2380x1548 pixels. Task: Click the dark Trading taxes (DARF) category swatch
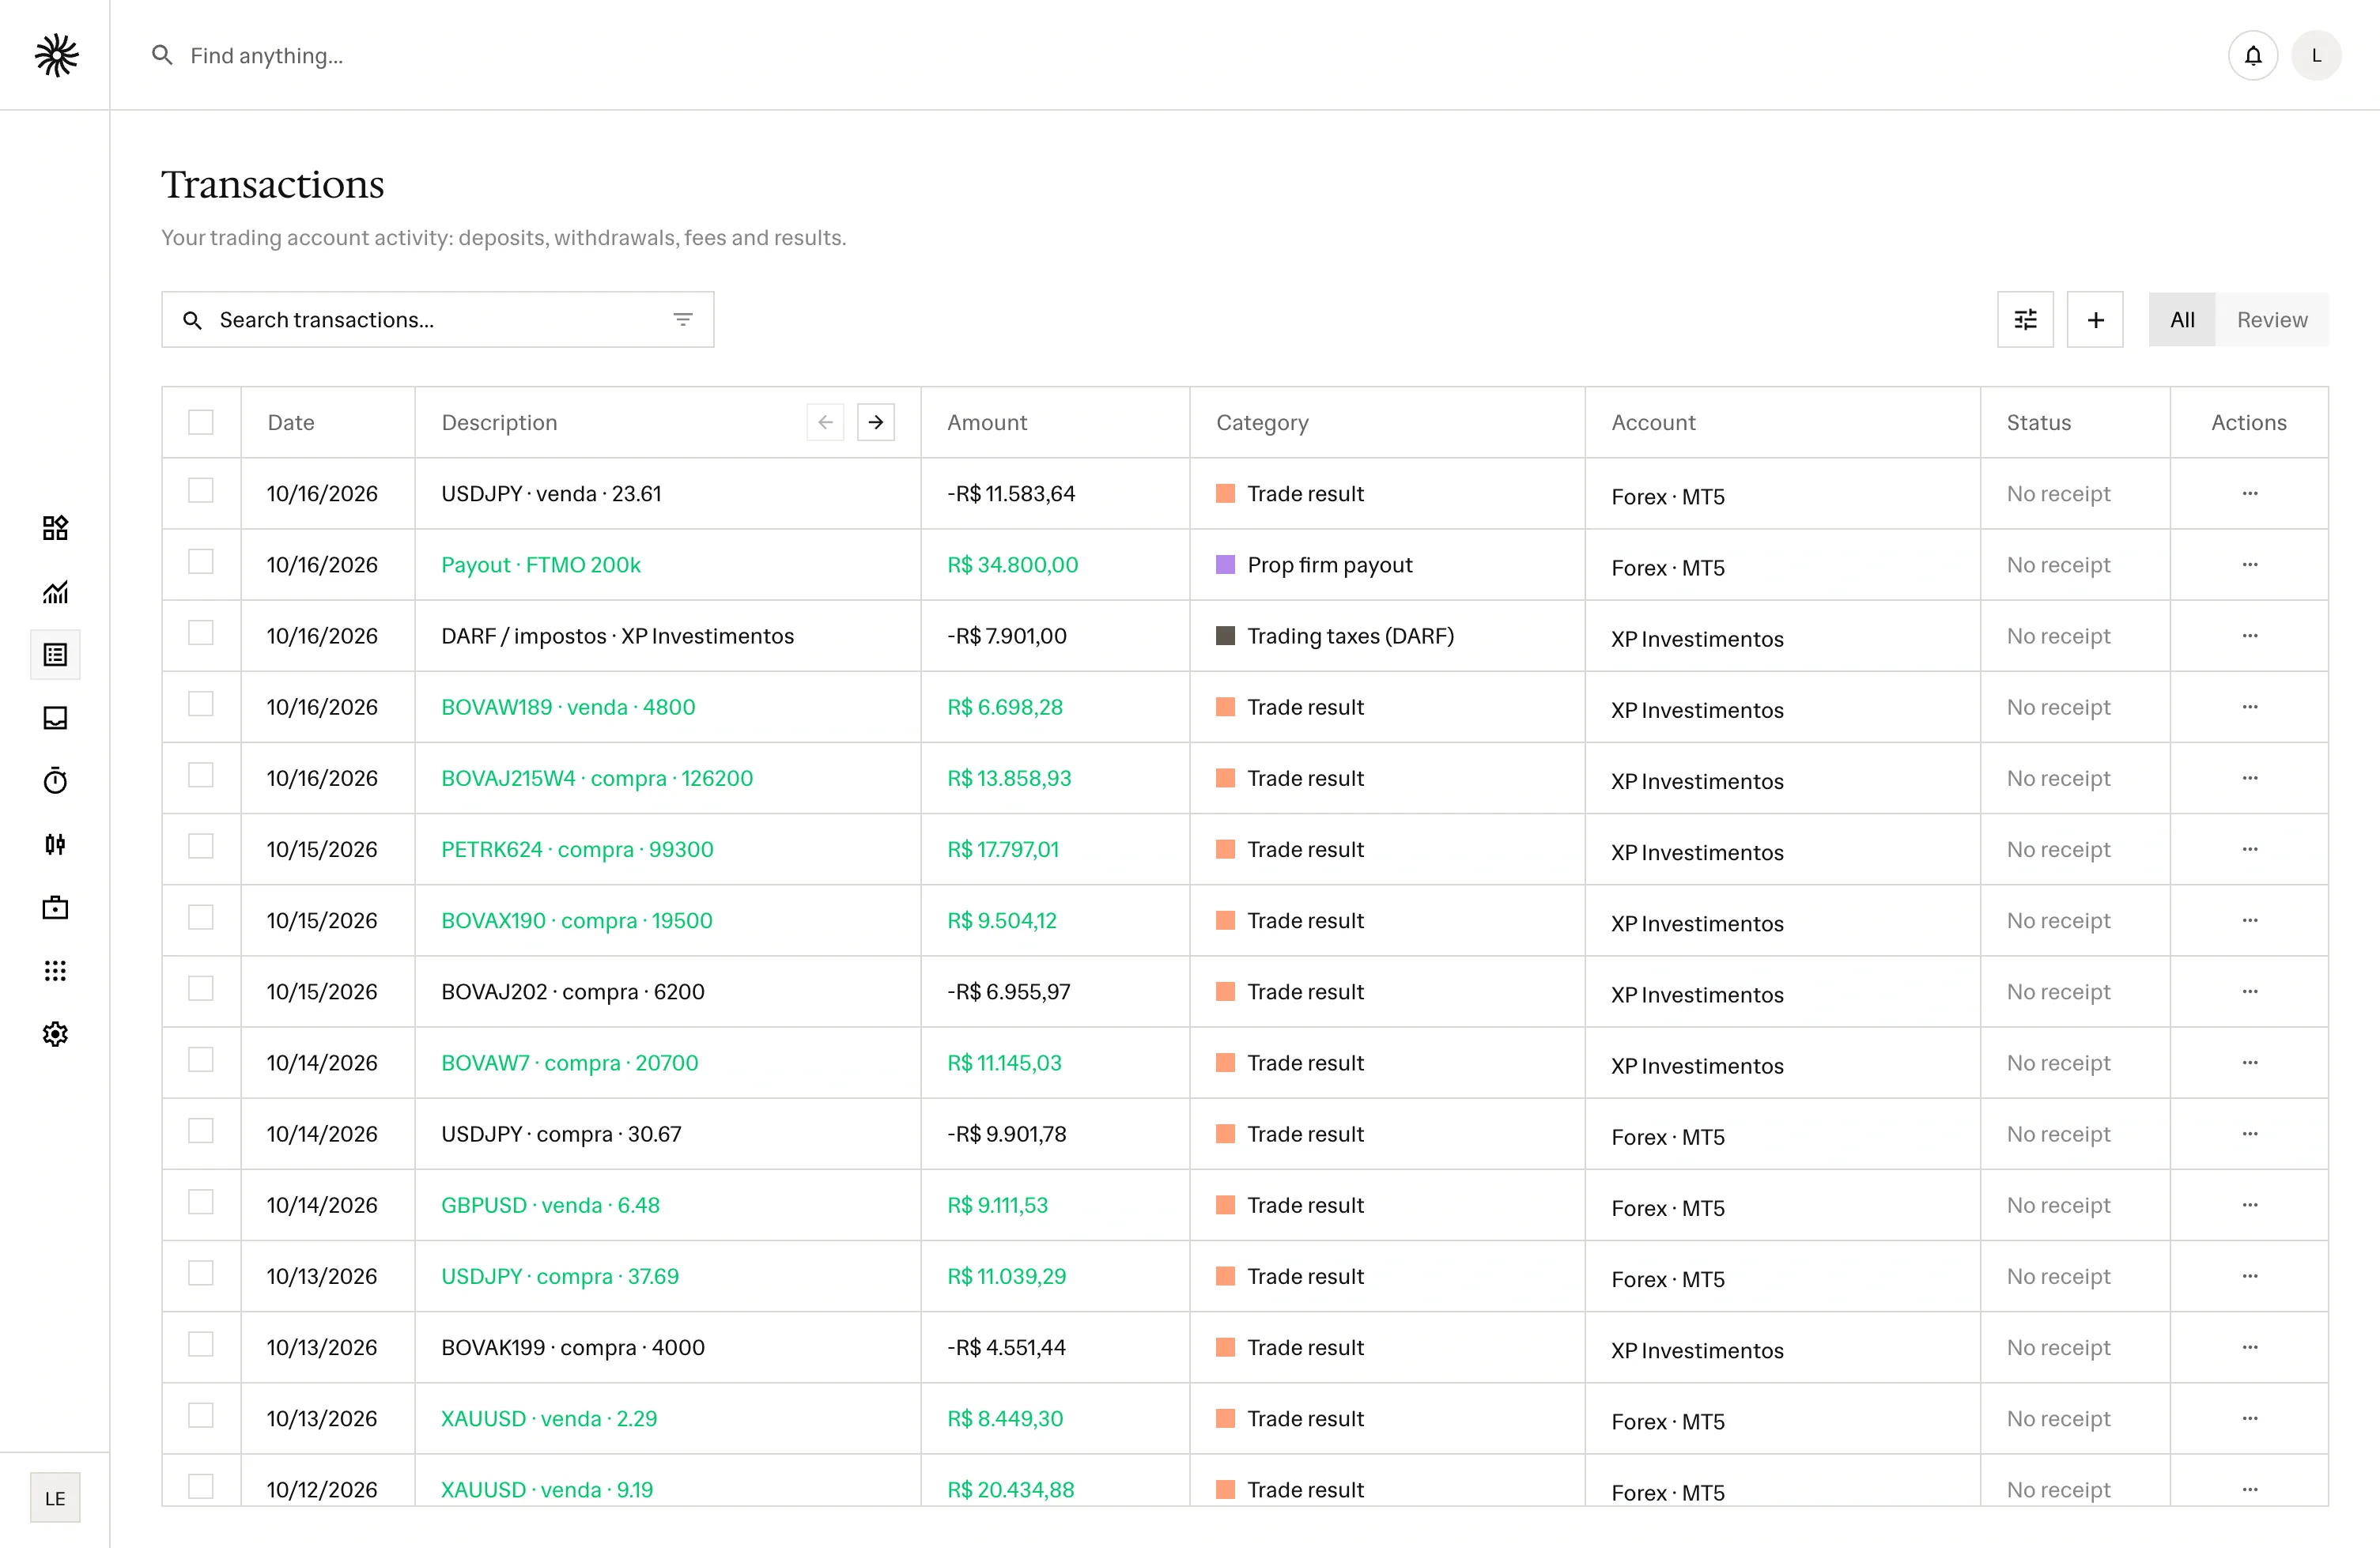click(1225, 636)
